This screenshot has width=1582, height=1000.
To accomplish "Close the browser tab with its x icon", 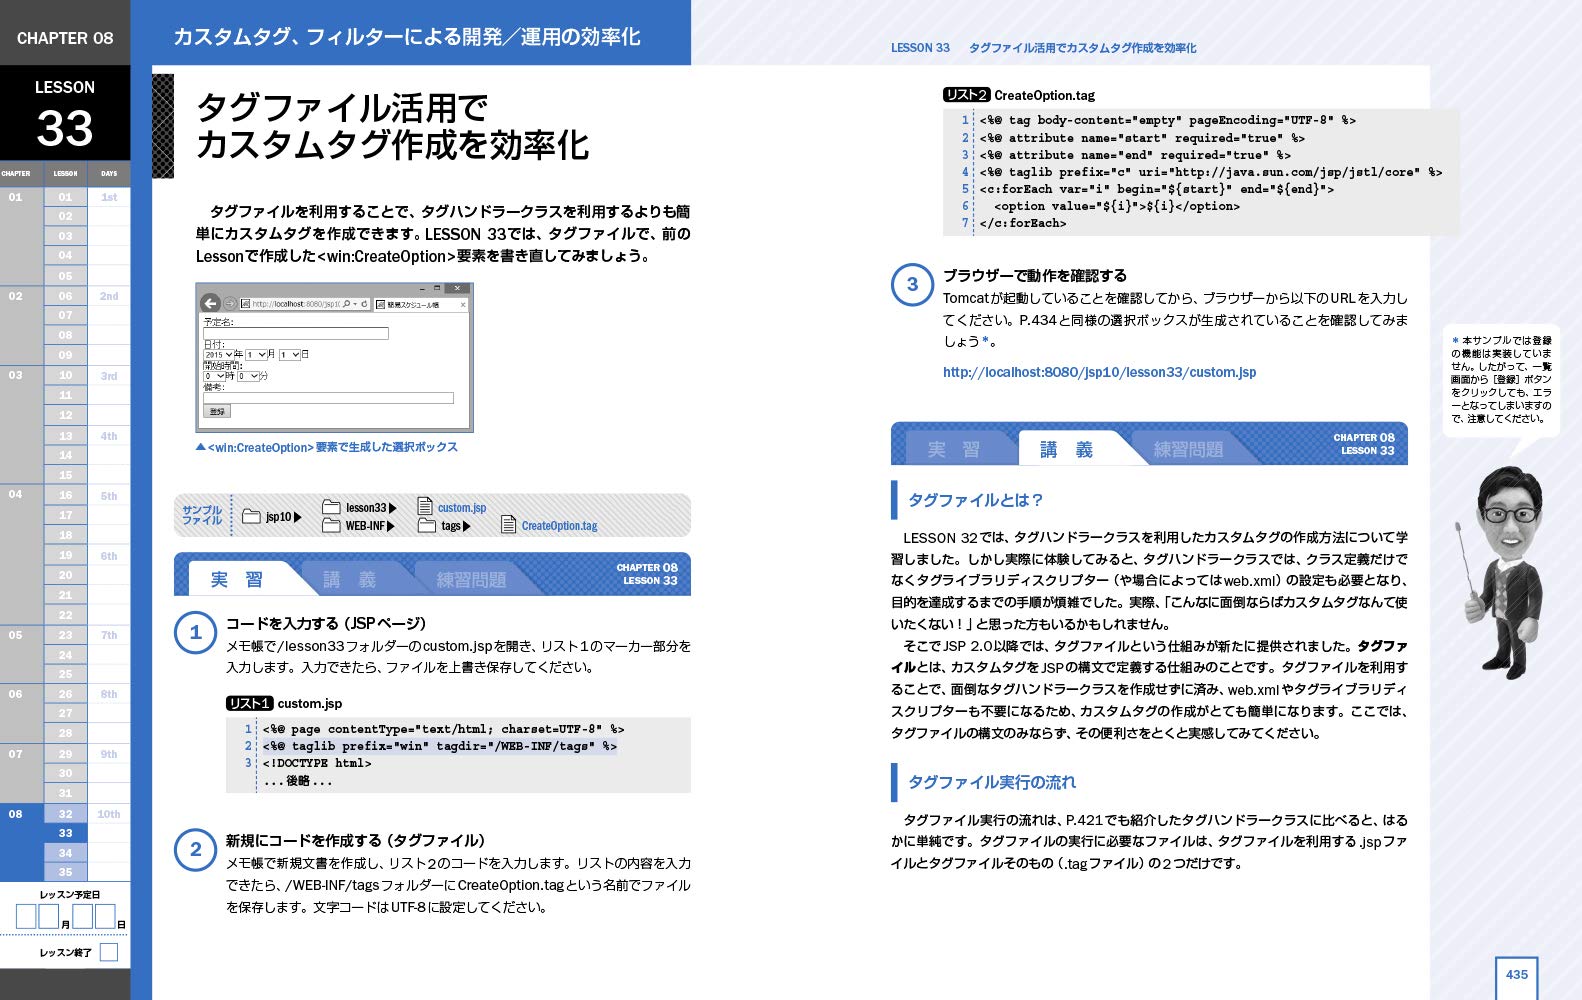I will [x=463, y=304].
